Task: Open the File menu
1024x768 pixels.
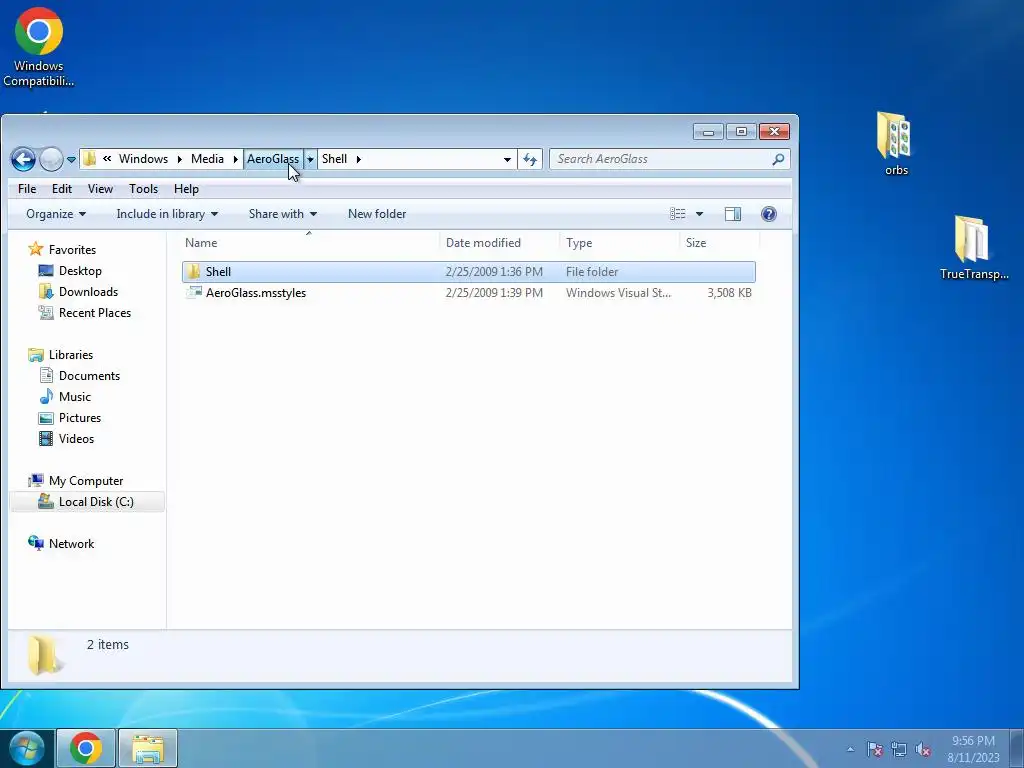Action: click(27, 189)
